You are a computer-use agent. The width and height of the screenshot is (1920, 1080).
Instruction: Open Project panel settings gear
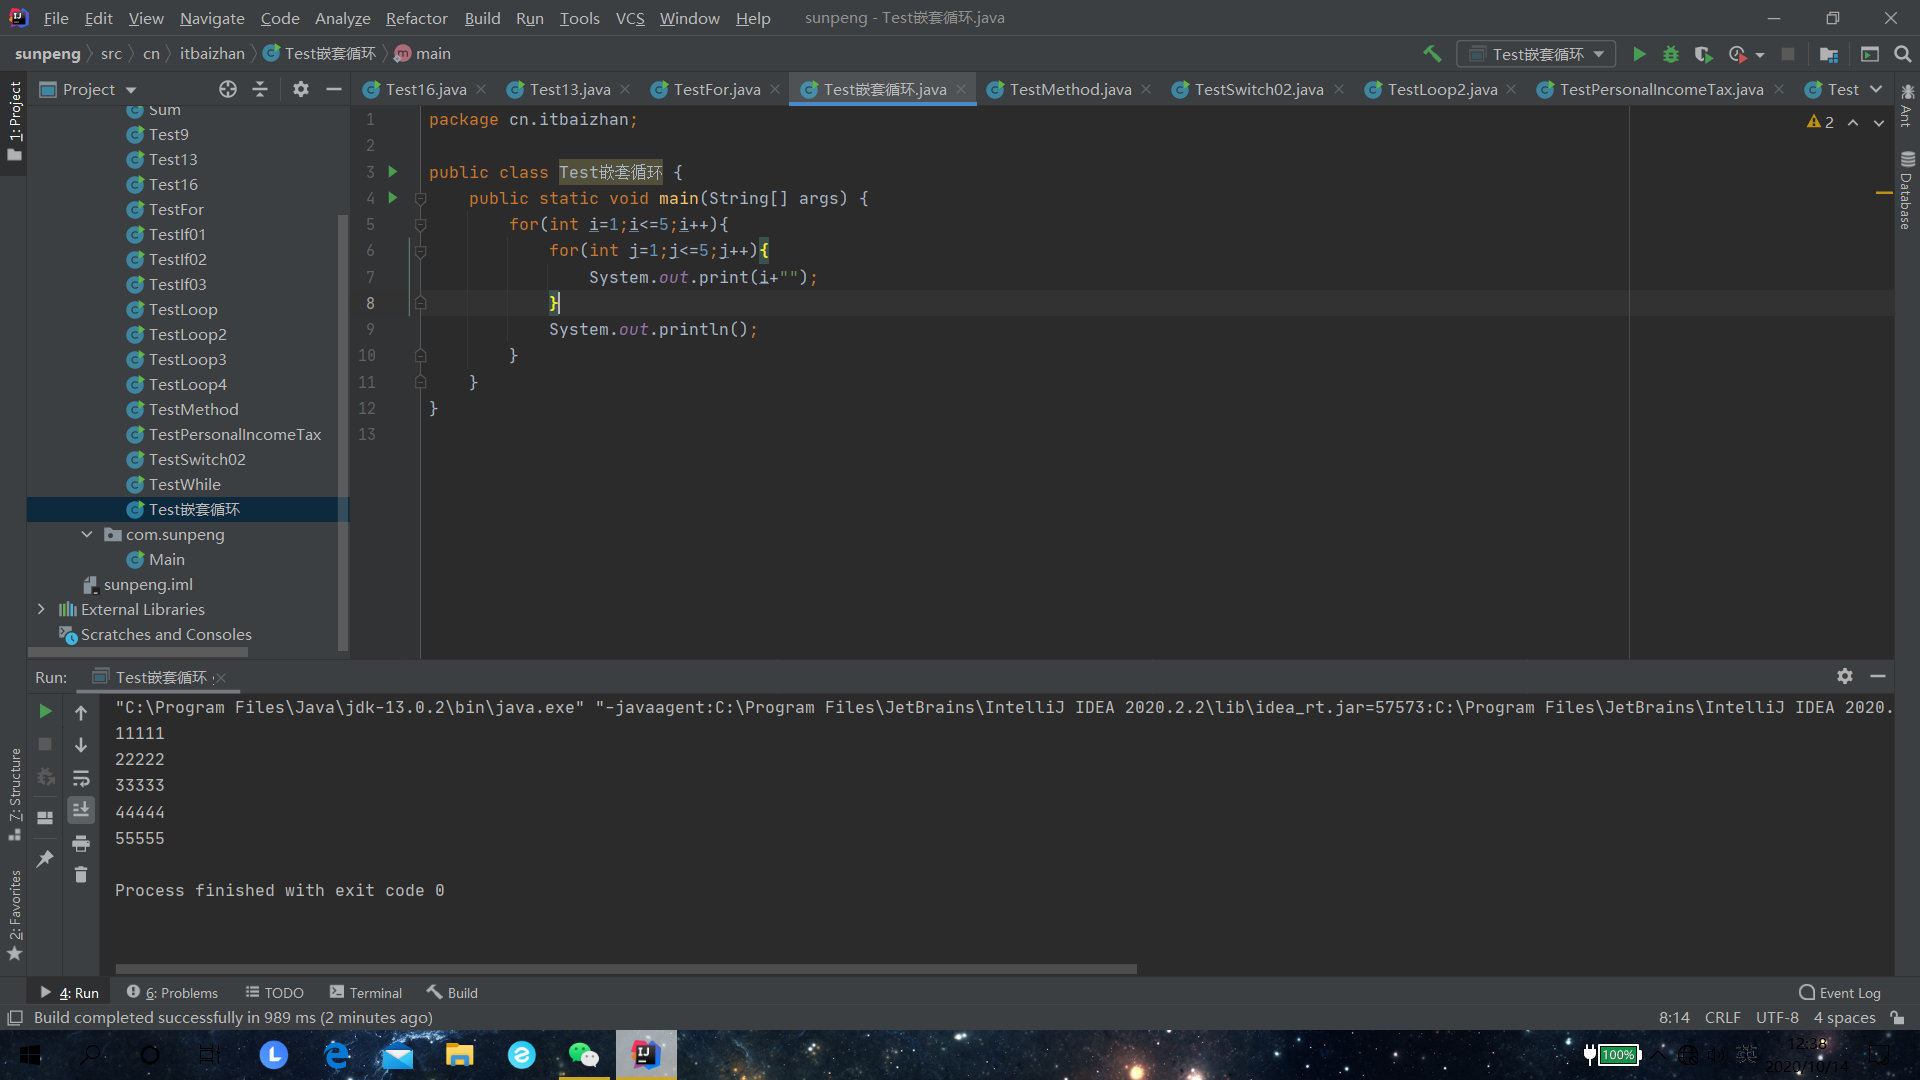coord(301,89)
